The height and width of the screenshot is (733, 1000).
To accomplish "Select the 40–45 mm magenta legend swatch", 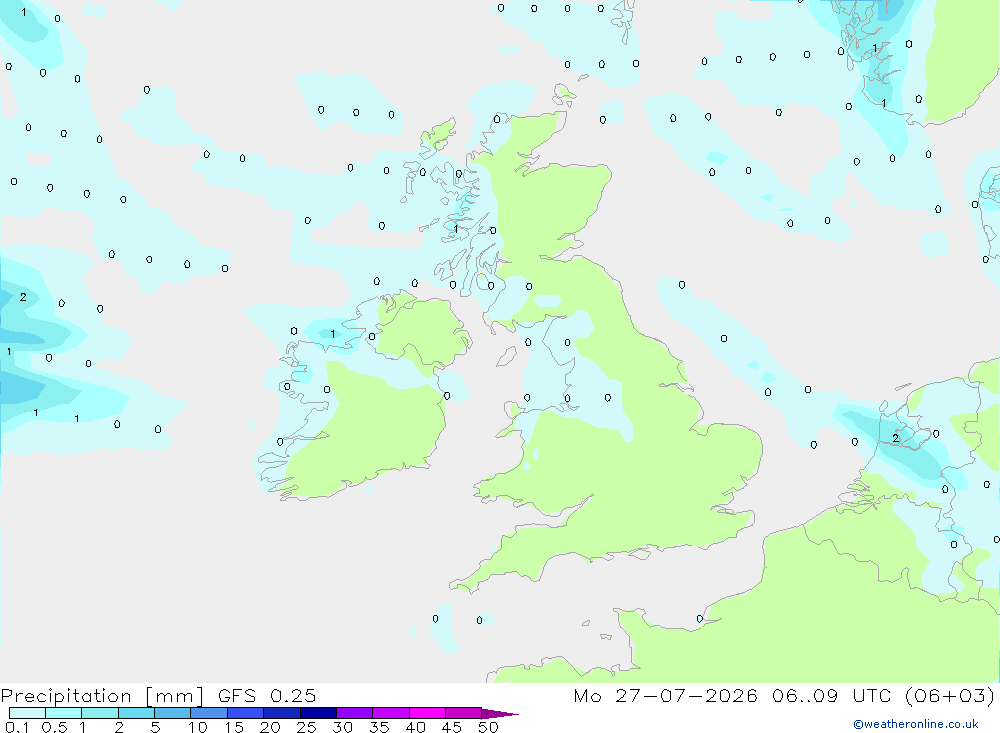I will pyautogui.click(x=427, y=713).
